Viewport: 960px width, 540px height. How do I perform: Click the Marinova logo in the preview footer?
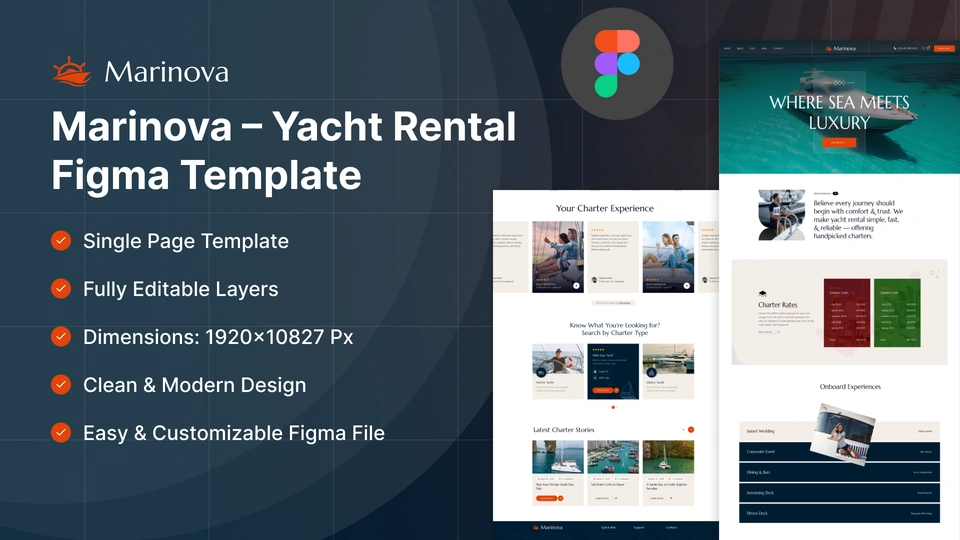click(x=547, y=527)
